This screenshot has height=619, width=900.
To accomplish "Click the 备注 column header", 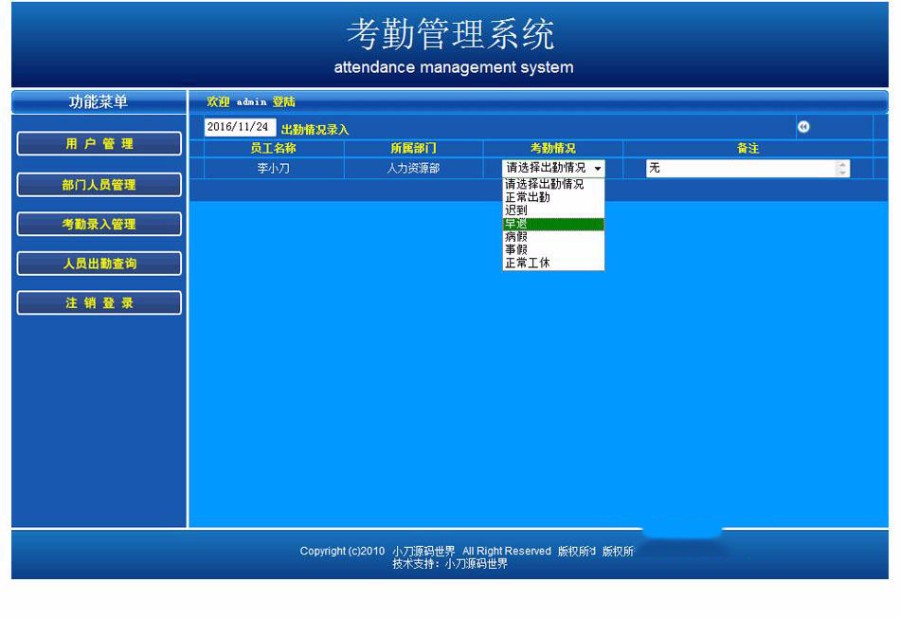I will coord(747,148).
